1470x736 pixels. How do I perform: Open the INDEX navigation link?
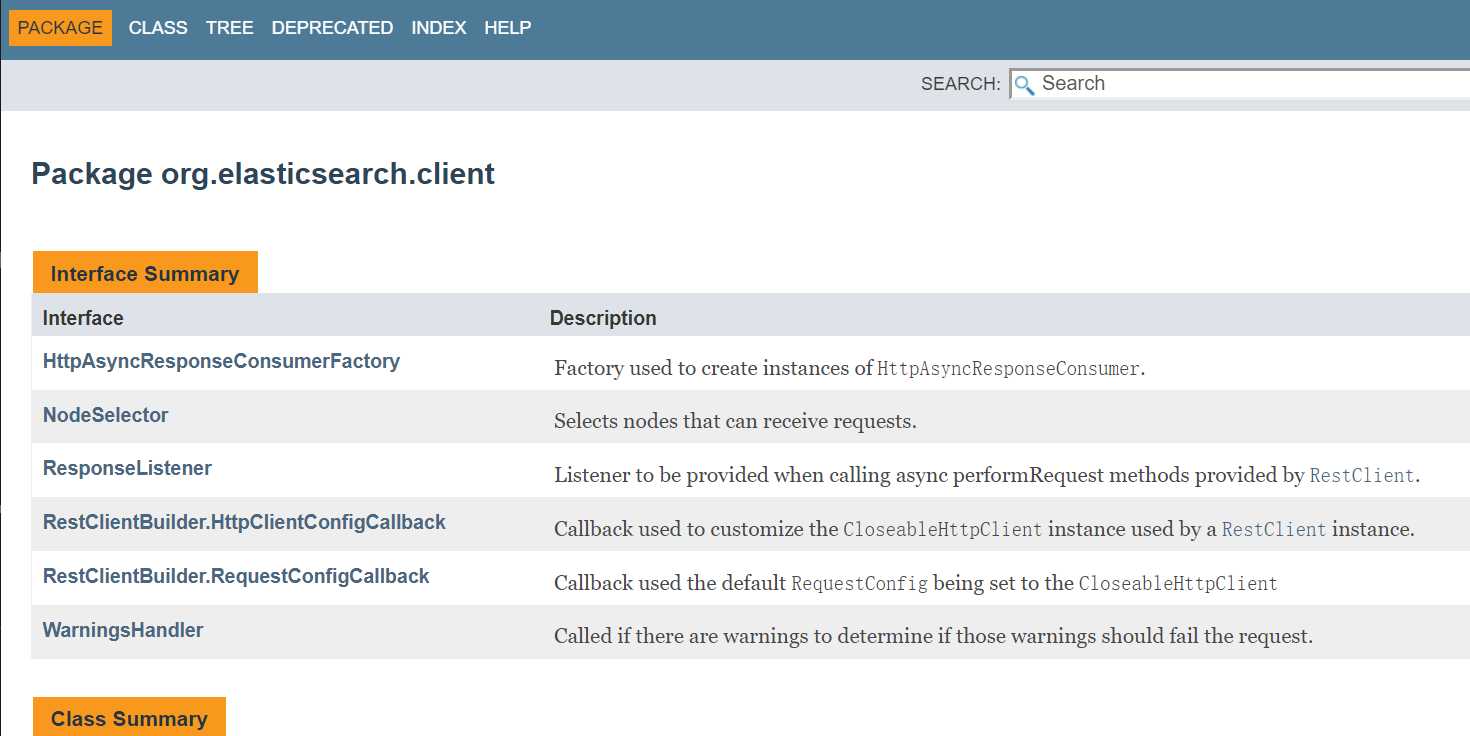click(439, 28)
